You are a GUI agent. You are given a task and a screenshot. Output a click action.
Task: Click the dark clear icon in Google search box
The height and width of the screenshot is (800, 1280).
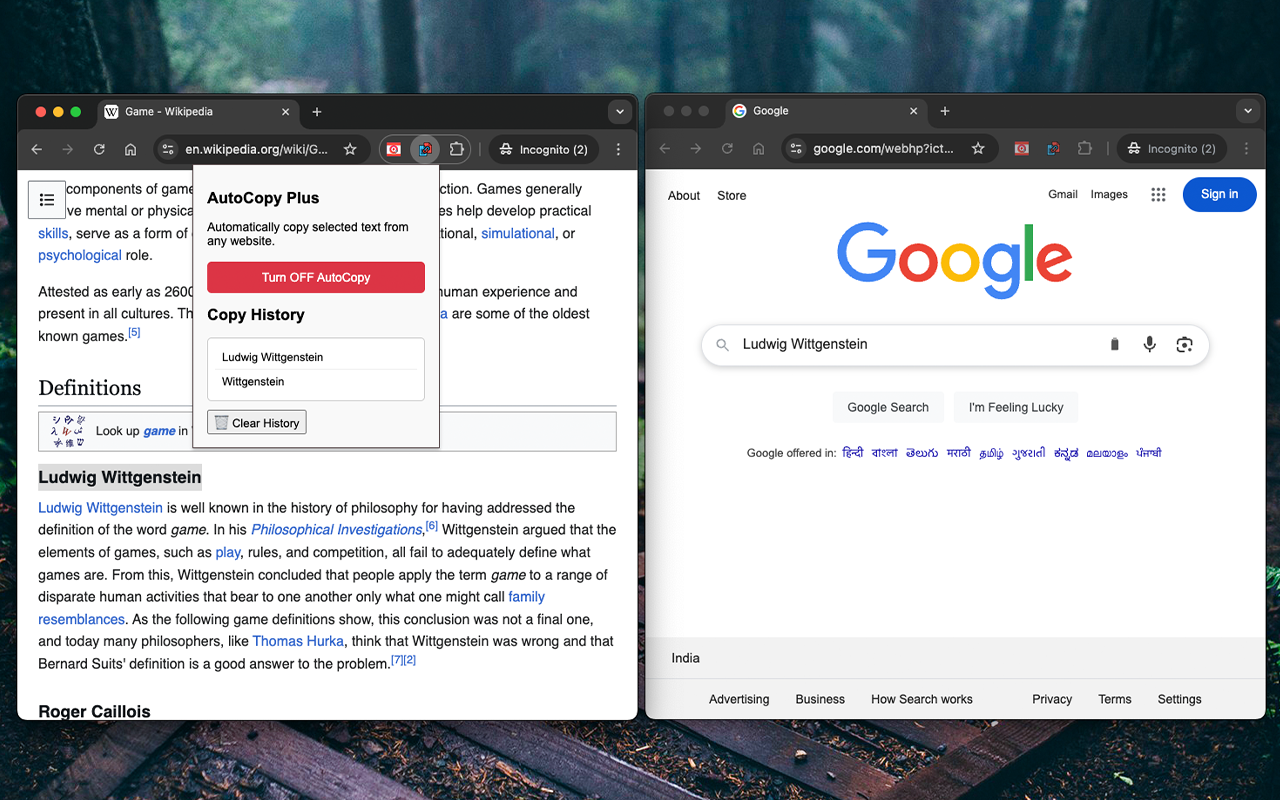pos(1115,344)
